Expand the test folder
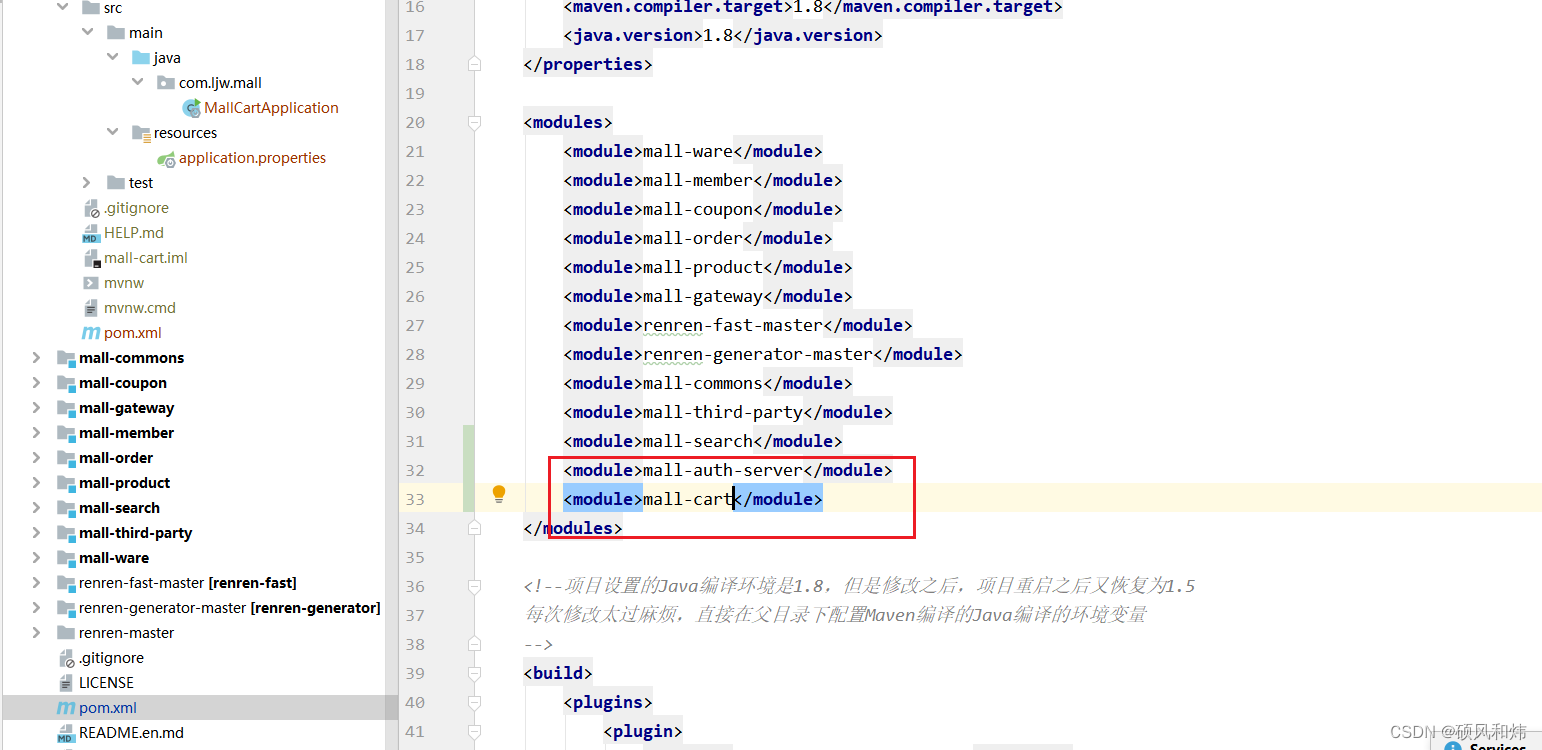Viewport: 1542px width, 750px height. tap(87, 183)
